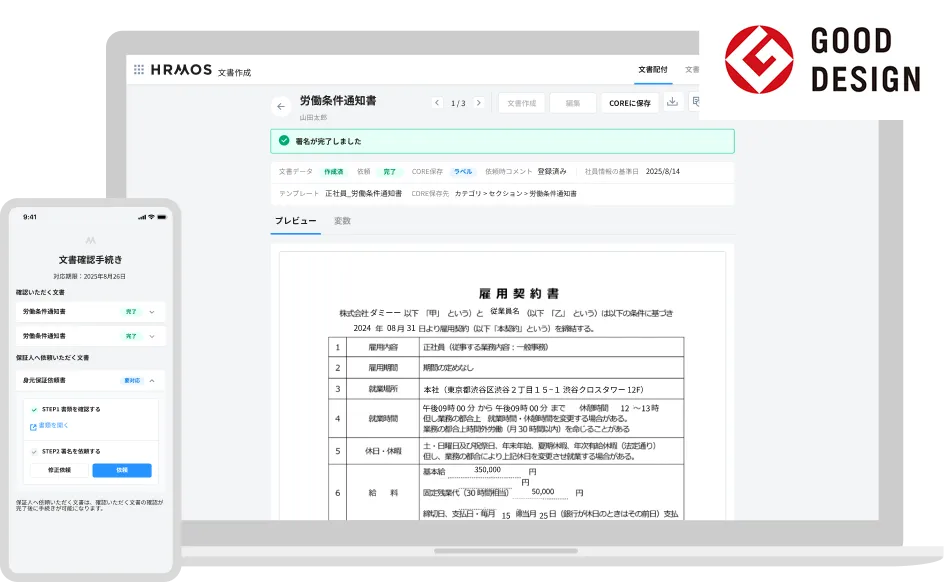The width and height of the screenshot is (946, 582).
Task: Open the 書類を開く link
Action: (52, 426)
